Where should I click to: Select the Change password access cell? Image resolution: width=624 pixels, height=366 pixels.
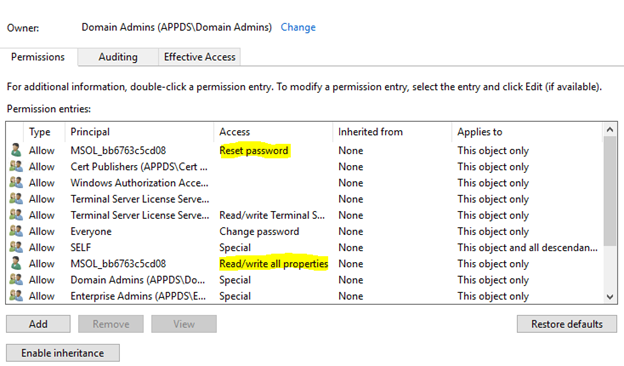(259, 231)
